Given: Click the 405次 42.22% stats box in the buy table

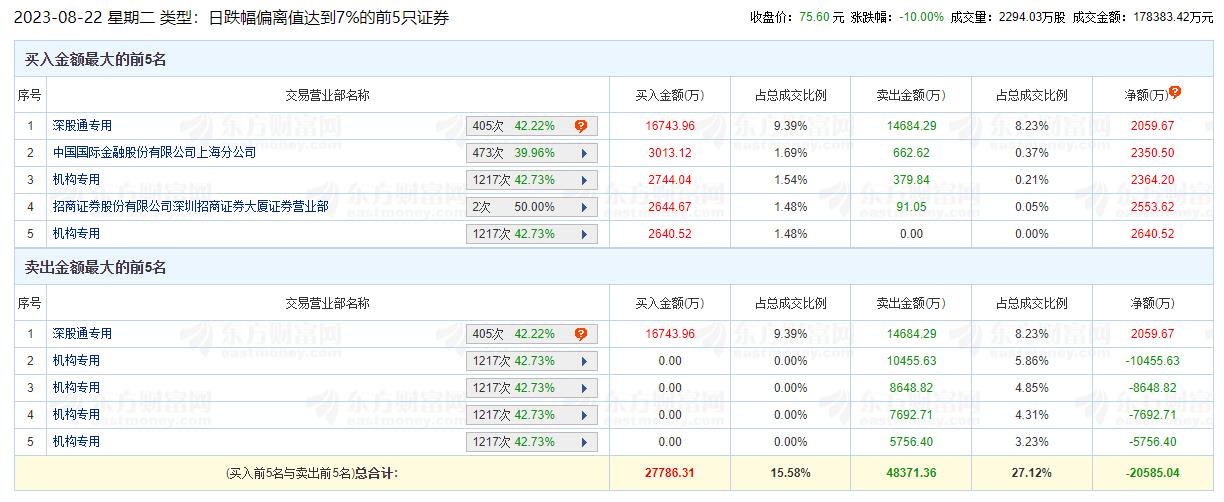Looking at the screenshot, I should (520, 126).
